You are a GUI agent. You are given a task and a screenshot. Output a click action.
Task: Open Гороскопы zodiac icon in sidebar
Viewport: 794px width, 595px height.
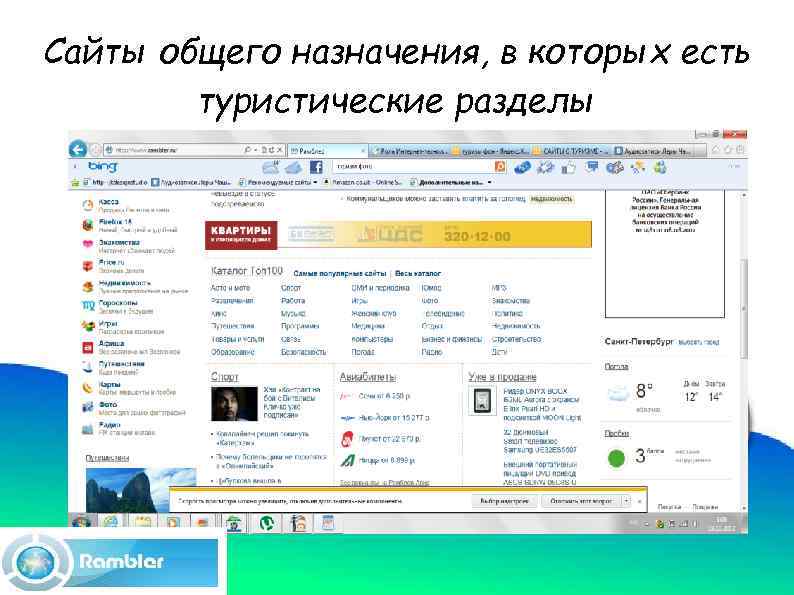(x=88, y=305)
